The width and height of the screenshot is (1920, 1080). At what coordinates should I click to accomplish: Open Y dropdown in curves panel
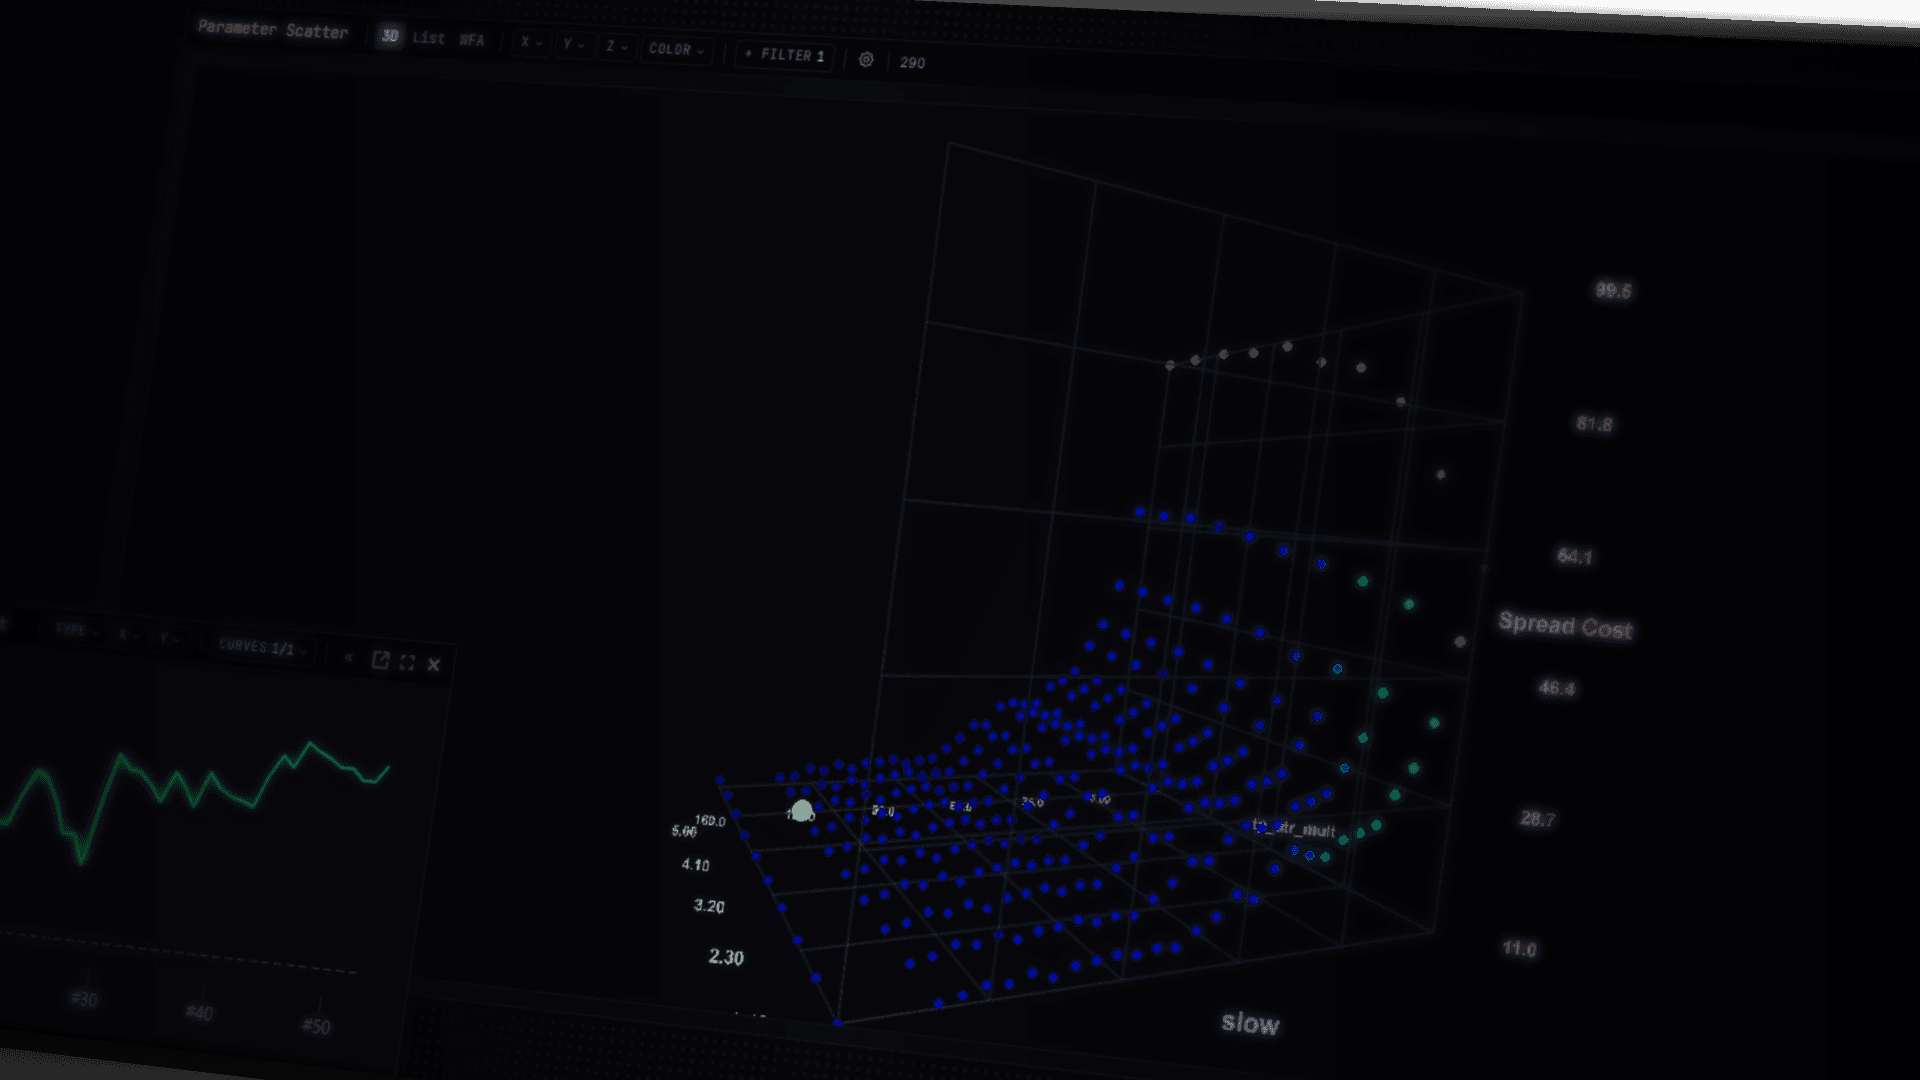pos(169,638)
